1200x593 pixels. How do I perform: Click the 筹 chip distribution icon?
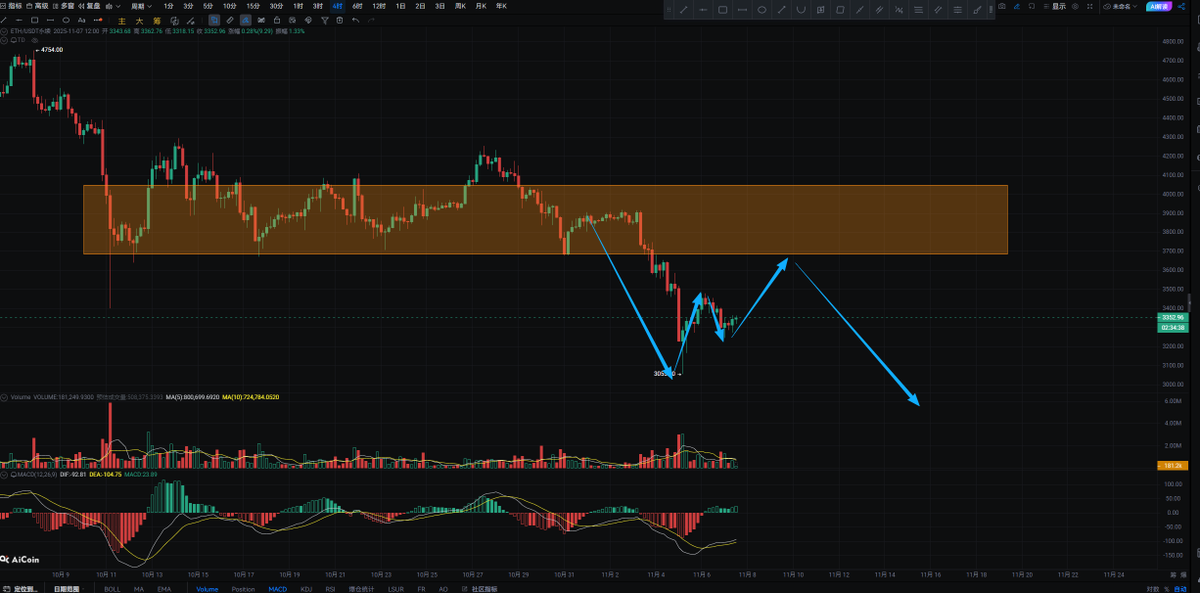157,20
